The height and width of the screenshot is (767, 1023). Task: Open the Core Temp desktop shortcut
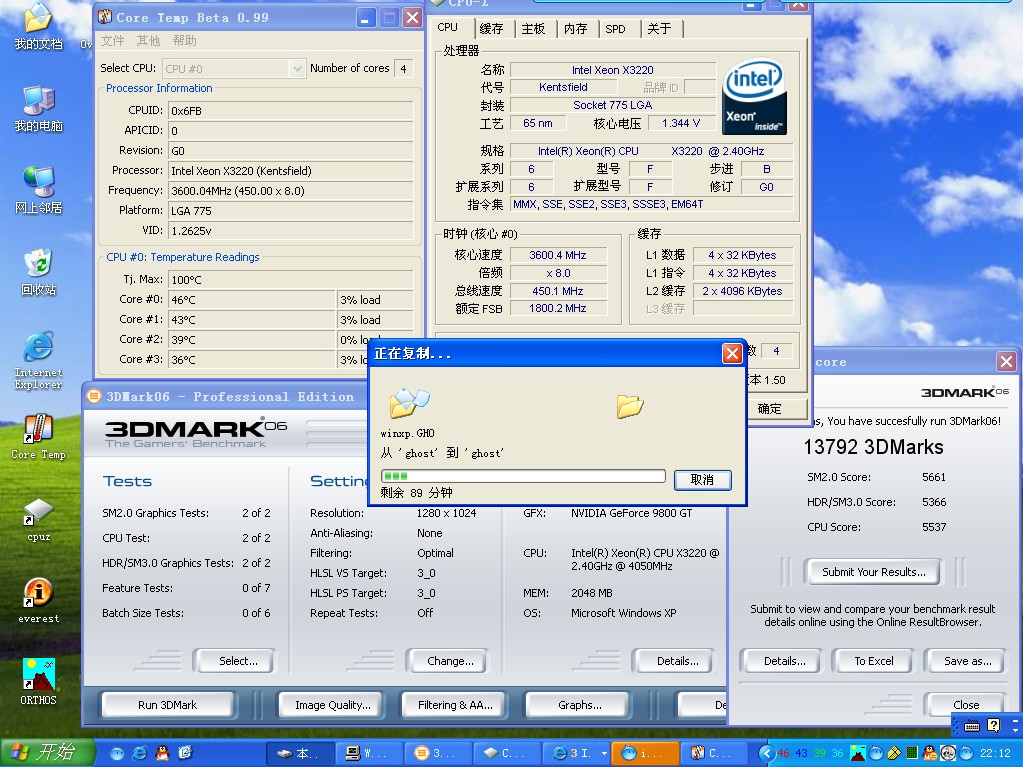pyautogui.click(x=38, y=437)
